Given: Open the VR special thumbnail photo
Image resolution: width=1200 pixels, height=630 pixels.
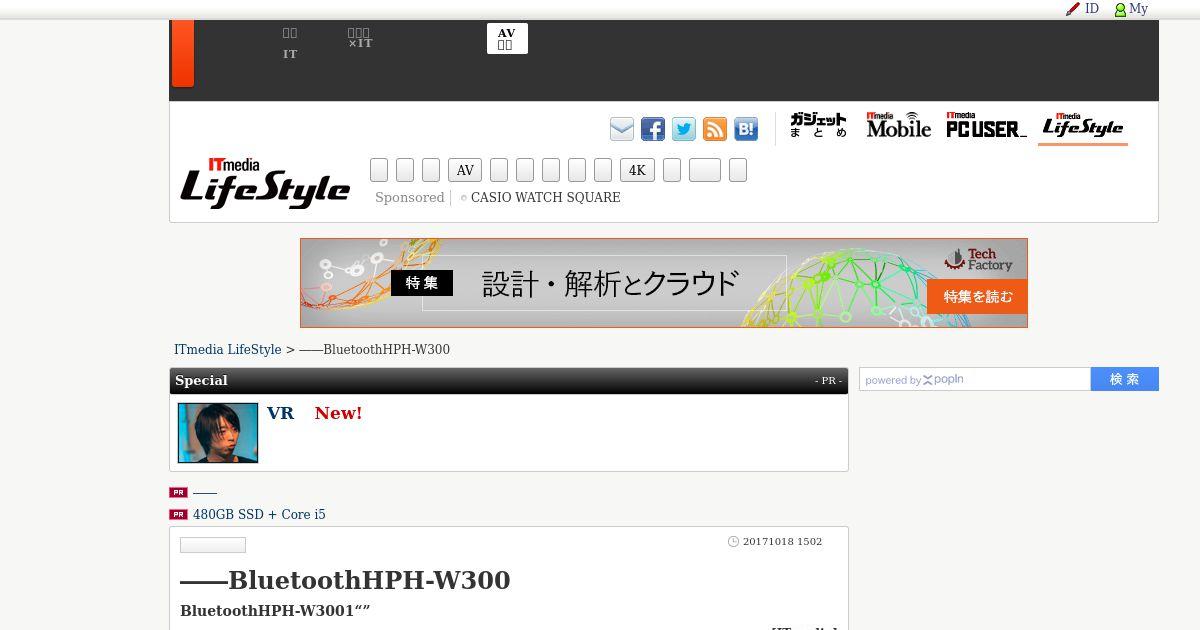Looking at the screenshot, I should pyautogui.click(x=218, y=433).
